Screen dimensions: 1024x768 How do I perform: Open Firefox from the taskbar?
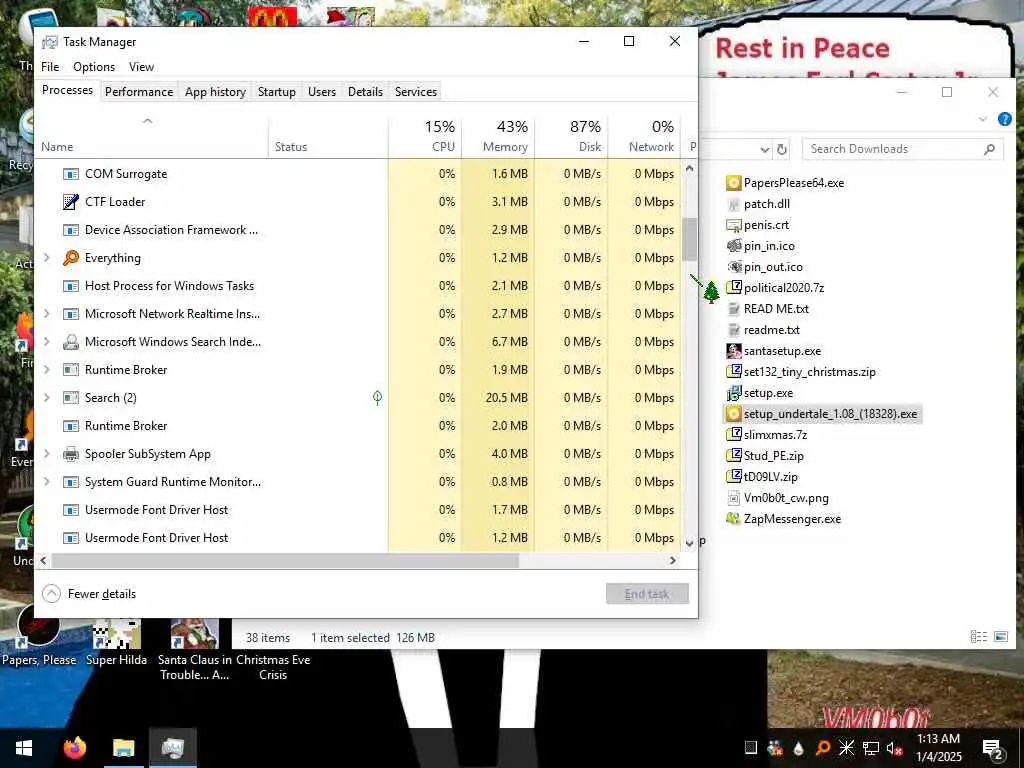point(74,748)
